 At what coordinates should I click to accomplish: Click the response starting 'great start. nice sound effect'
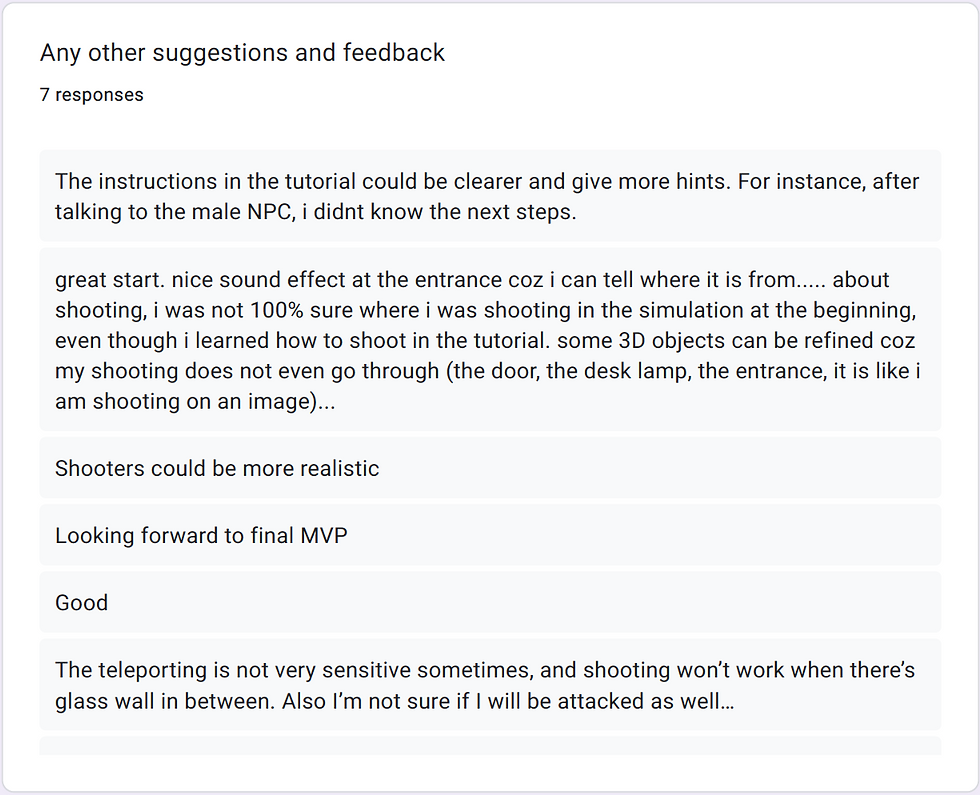[490, 339]
